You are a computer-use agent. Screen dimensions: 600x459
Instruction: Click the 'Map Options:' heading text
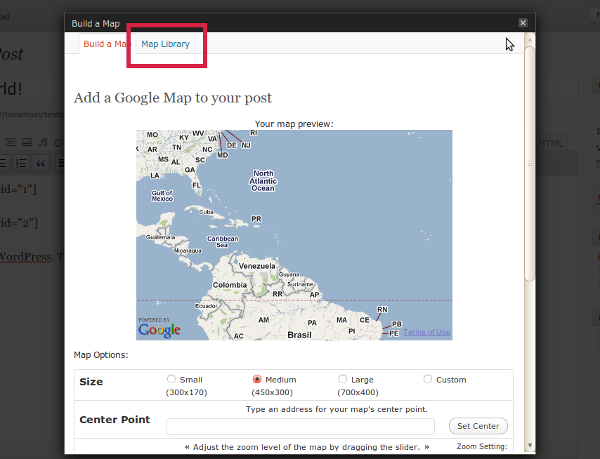(x=101, y=355)
